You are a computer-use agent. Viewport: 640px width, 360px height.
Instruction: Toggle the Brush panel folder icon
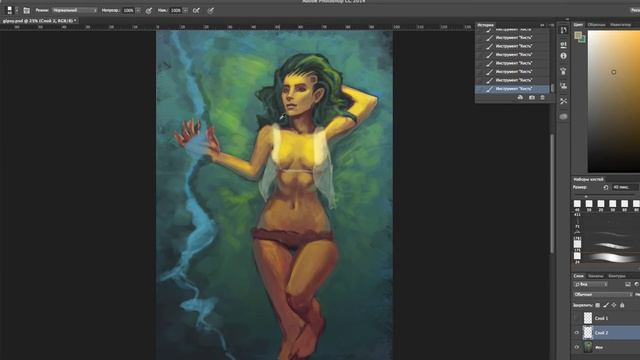[27, 10]
